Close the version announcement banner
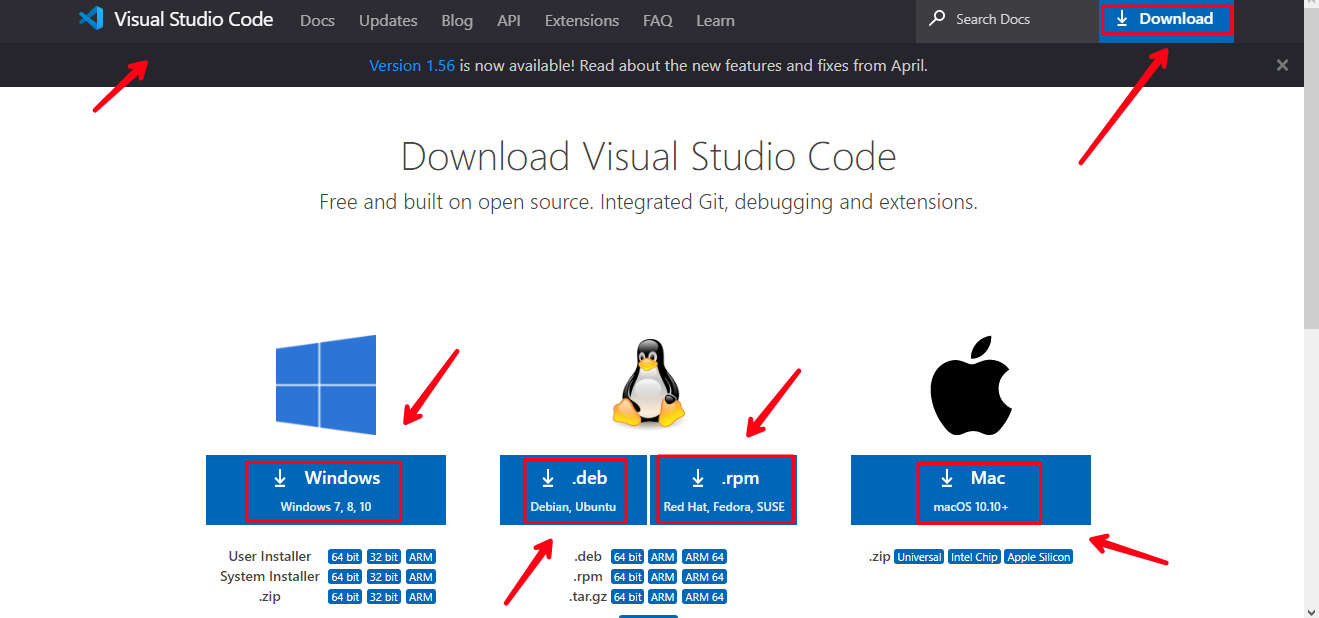This screenshot has width=1319, height=618. point(1282,65)
